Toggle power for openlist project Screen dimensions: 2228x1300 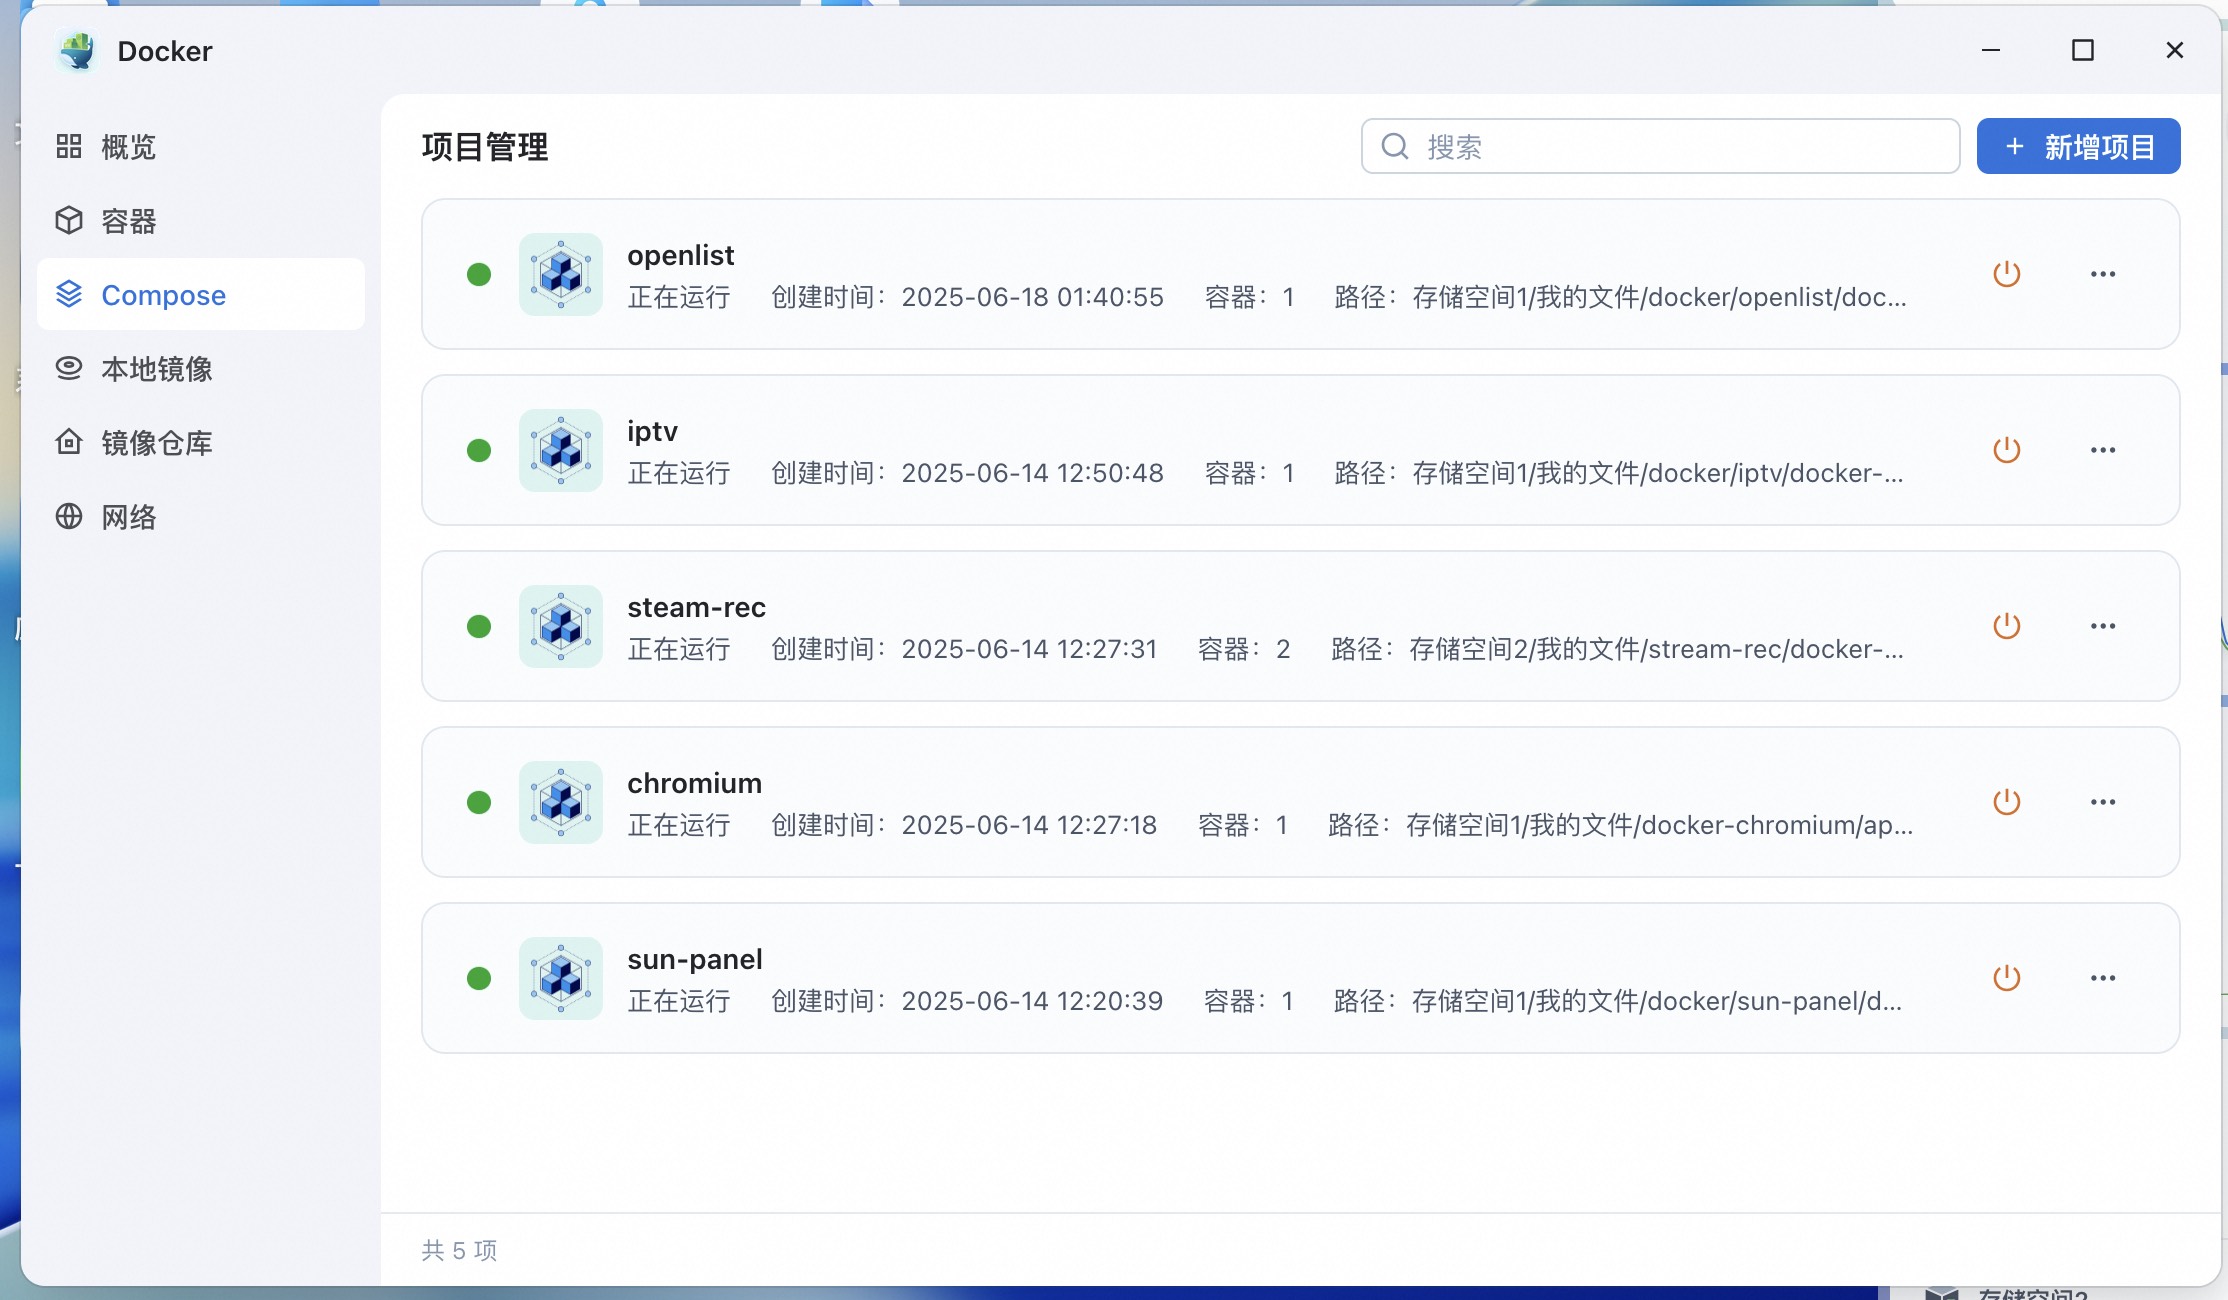2006,274
